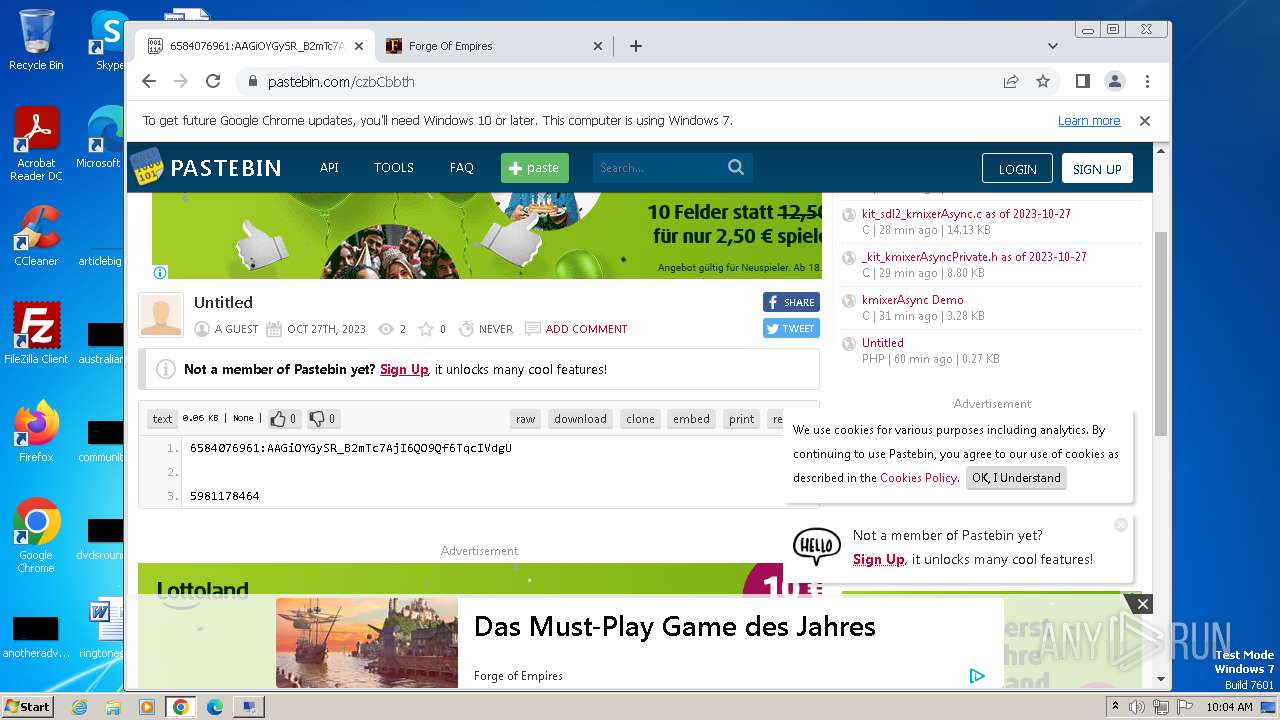The height and width of the screenshot is (720, 1280).
Task: Open Chrome profile avatar
Action: point(1114,81)
